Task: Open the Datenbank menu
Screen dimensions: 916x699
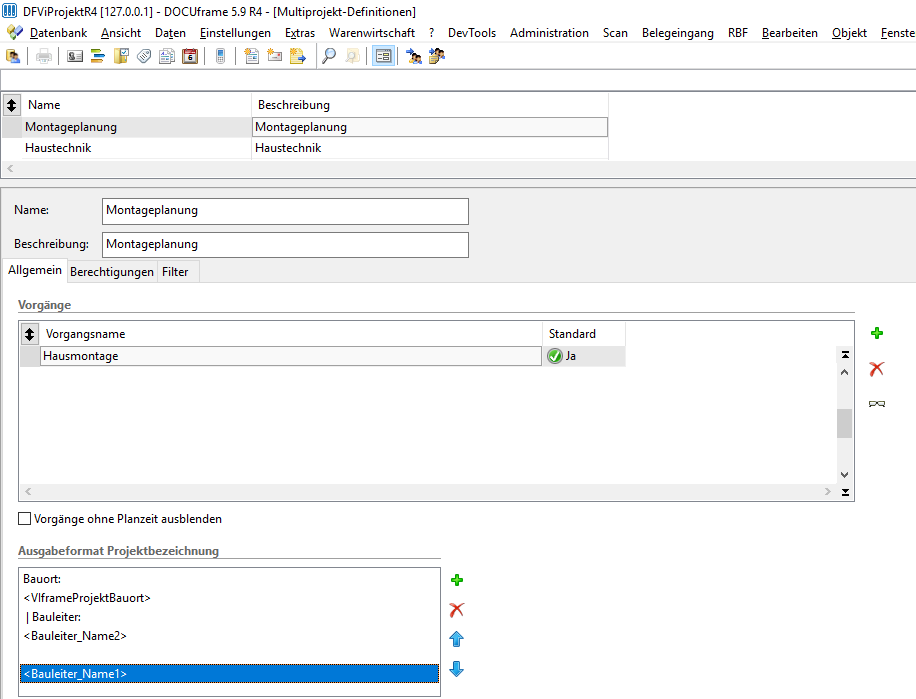Action: point(58,33)
